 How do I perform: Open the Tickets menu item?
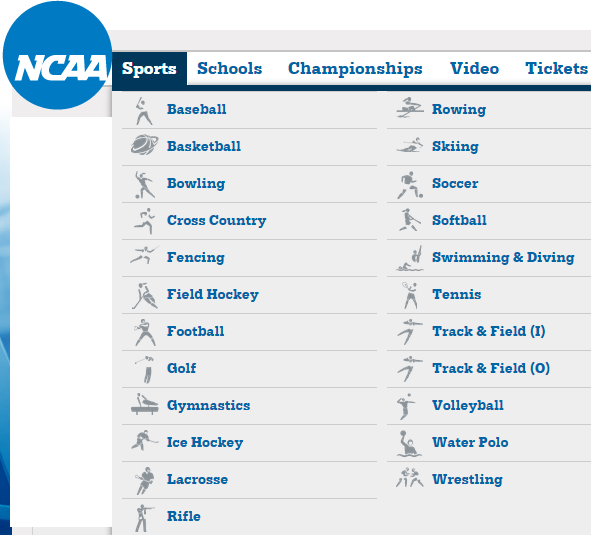[556, 69]
